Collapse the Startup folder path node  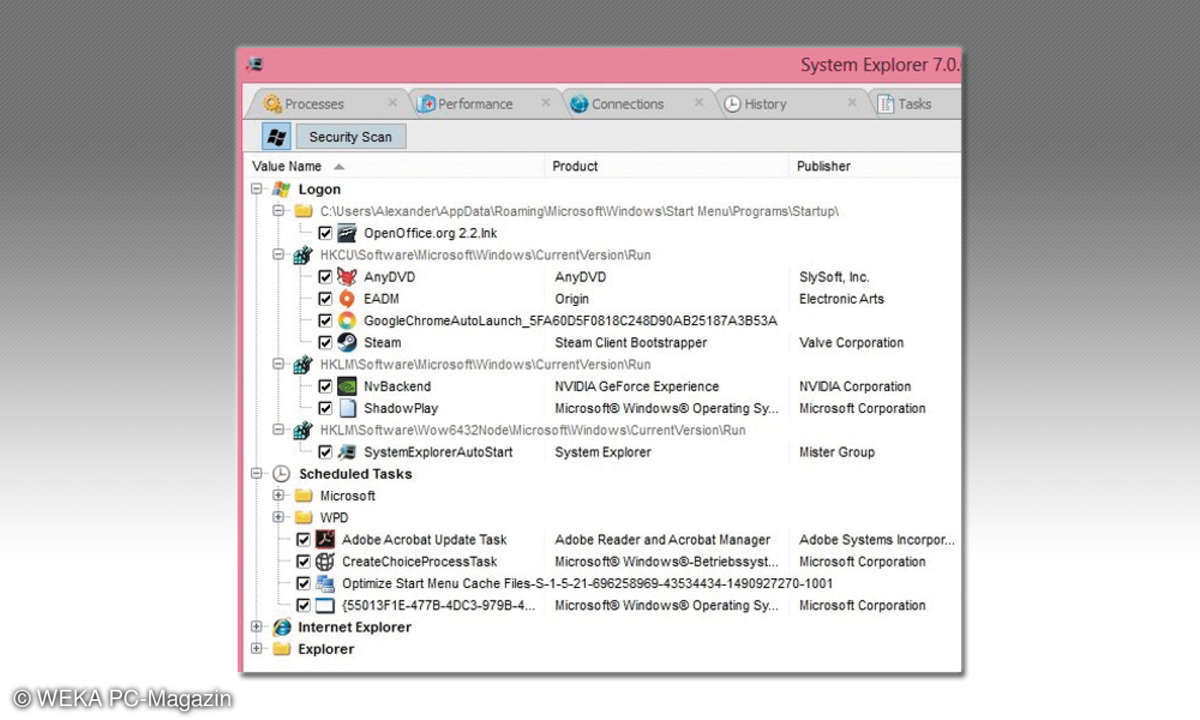click(279, 211)
